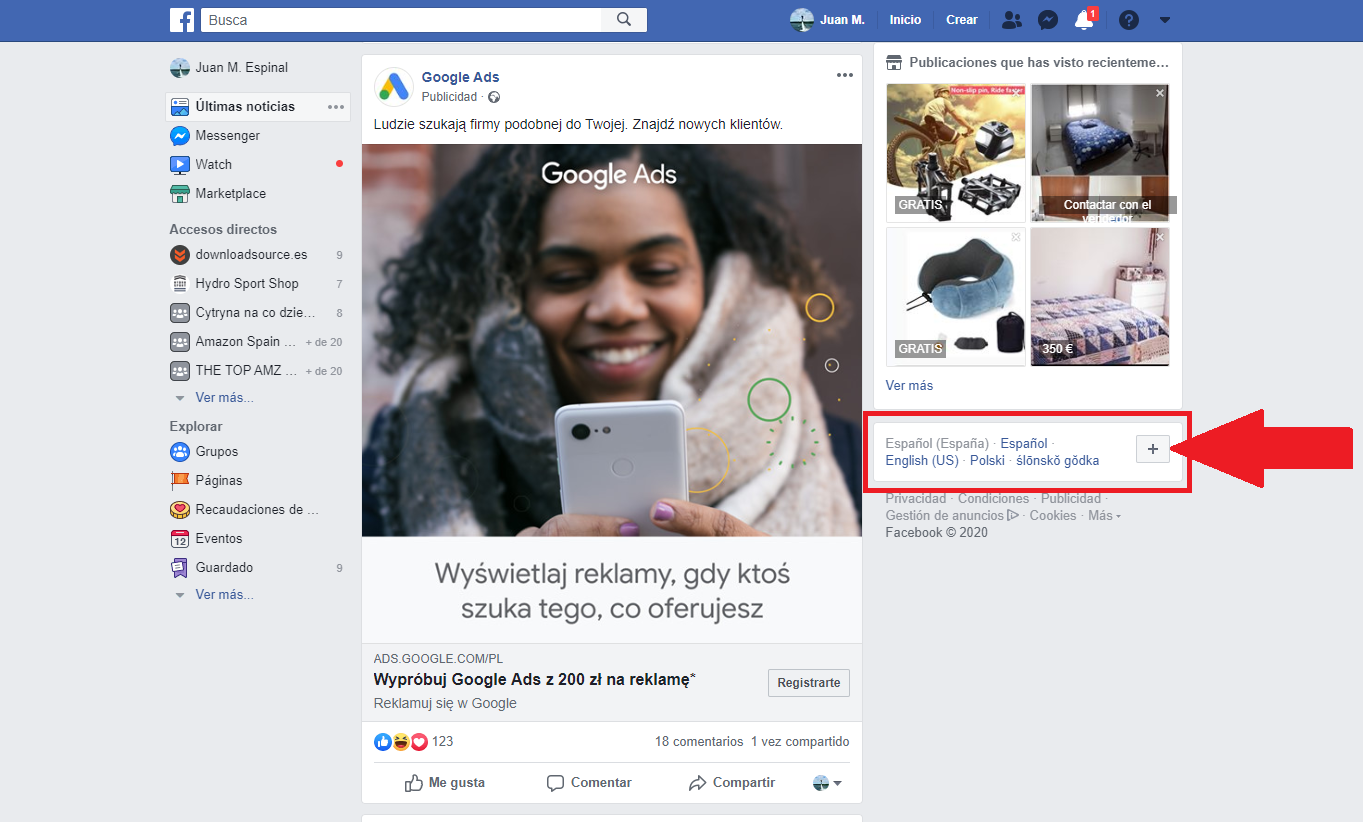The width and height of the screenshot is (1363, 822).
Task: Click the Facebook logo icon
Action: click(182, 20)
